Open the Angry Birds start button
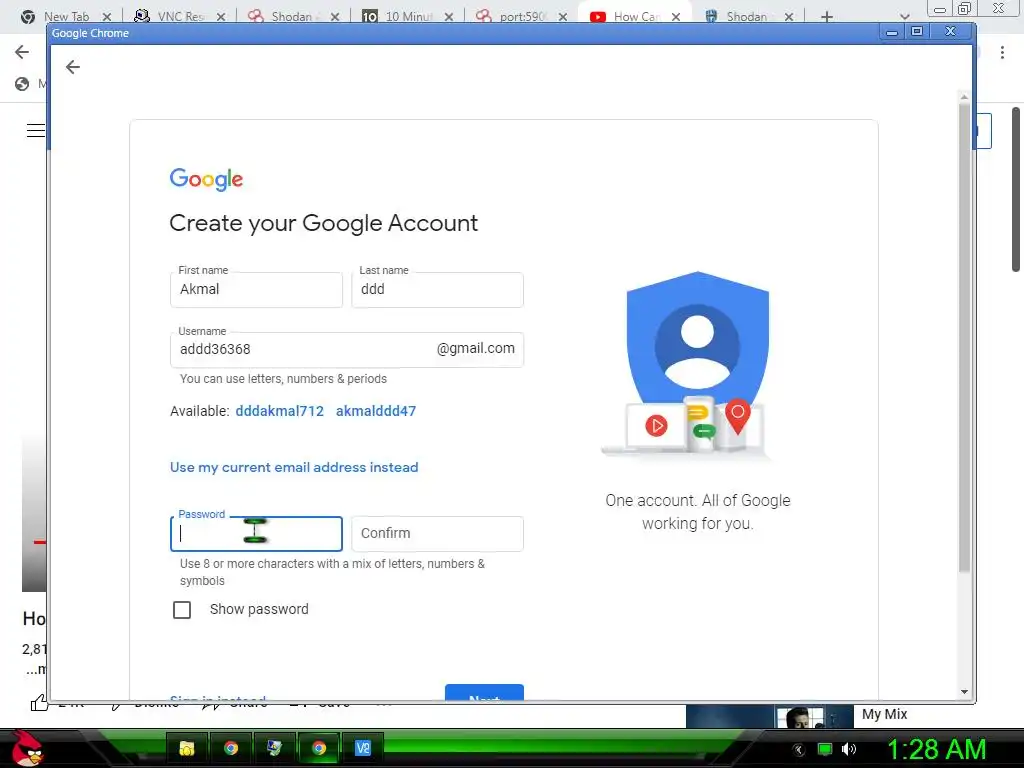 (x=27, y=748)
